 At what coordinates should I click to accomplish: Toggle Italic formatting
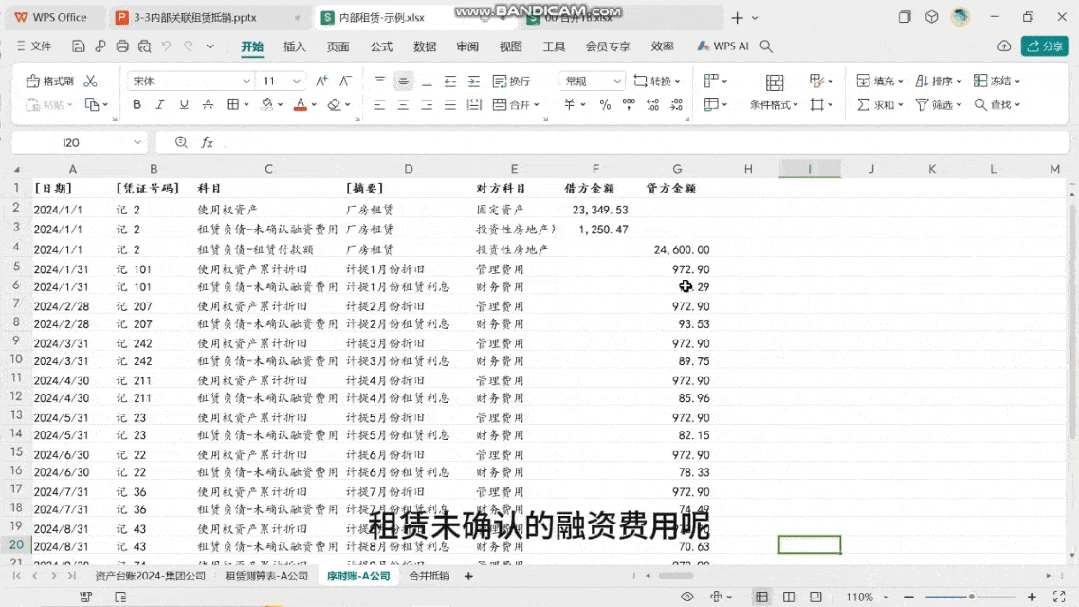point(160,105)
